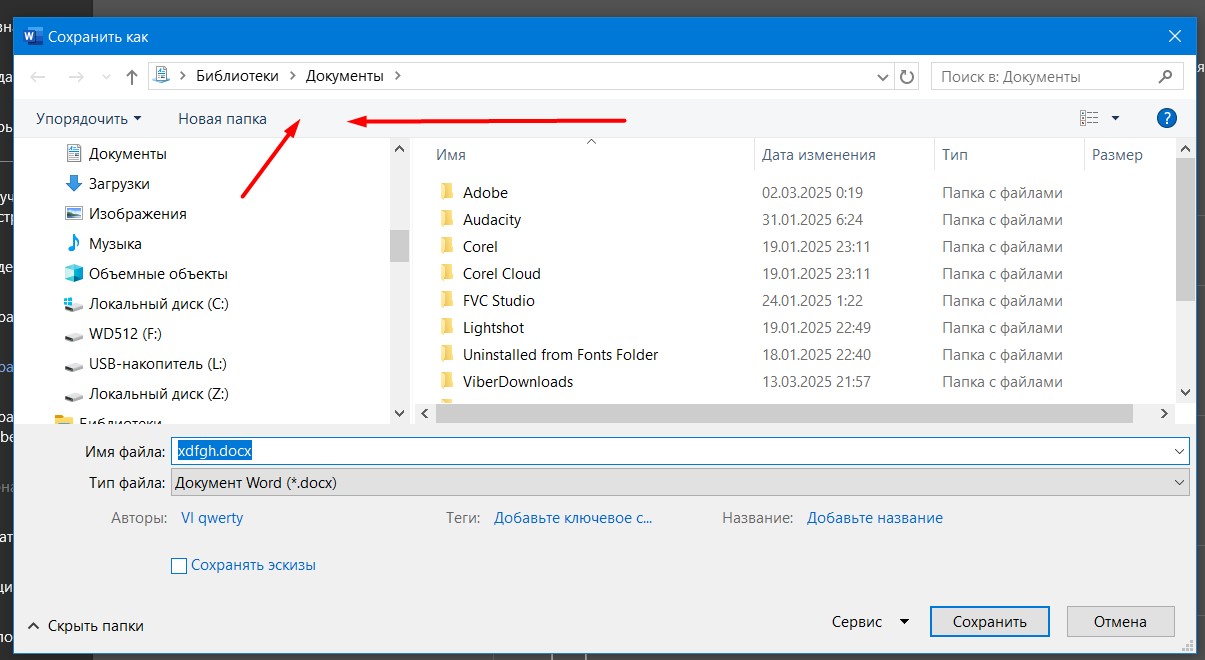
Task: Click the Отмена button
Action: tap(1119, 622)
